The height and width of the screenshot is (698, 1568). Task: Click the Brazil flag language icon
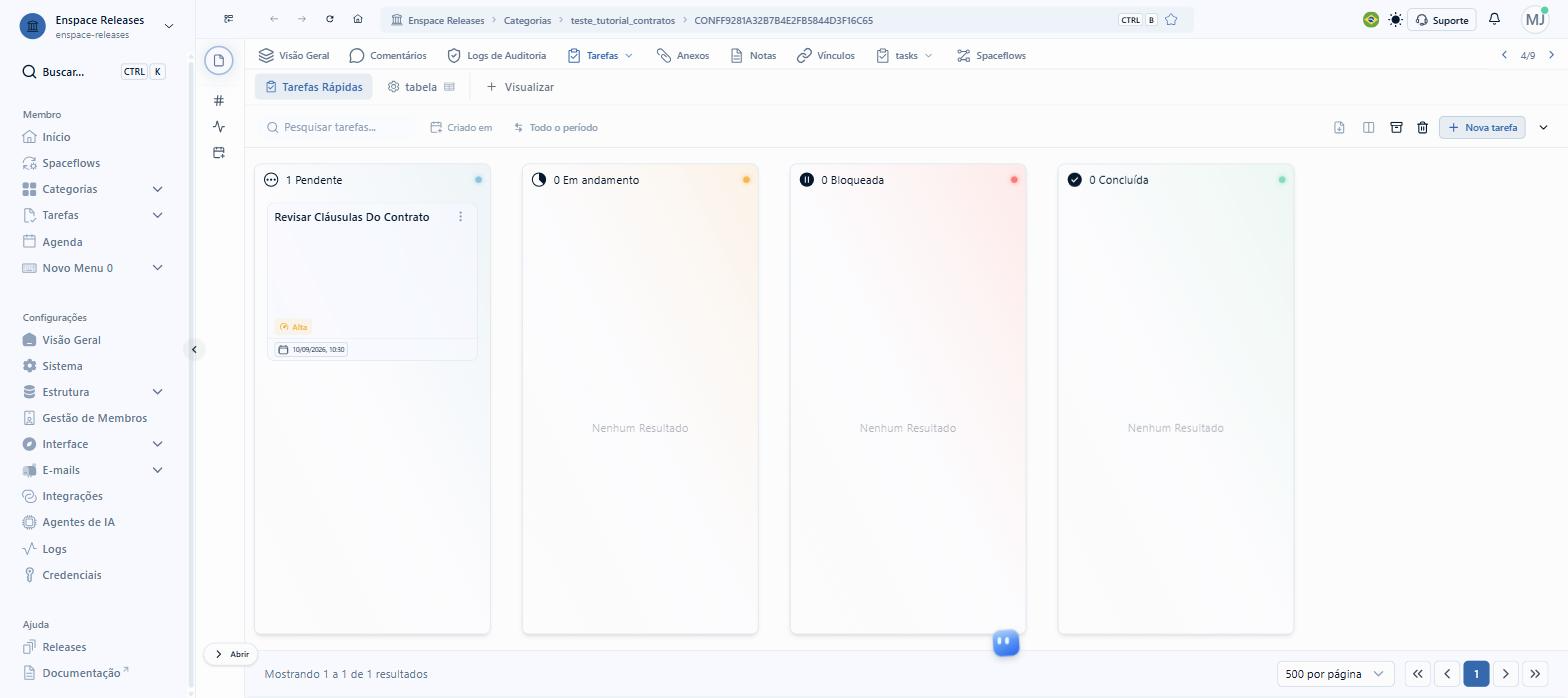(x=1371, y=20)
